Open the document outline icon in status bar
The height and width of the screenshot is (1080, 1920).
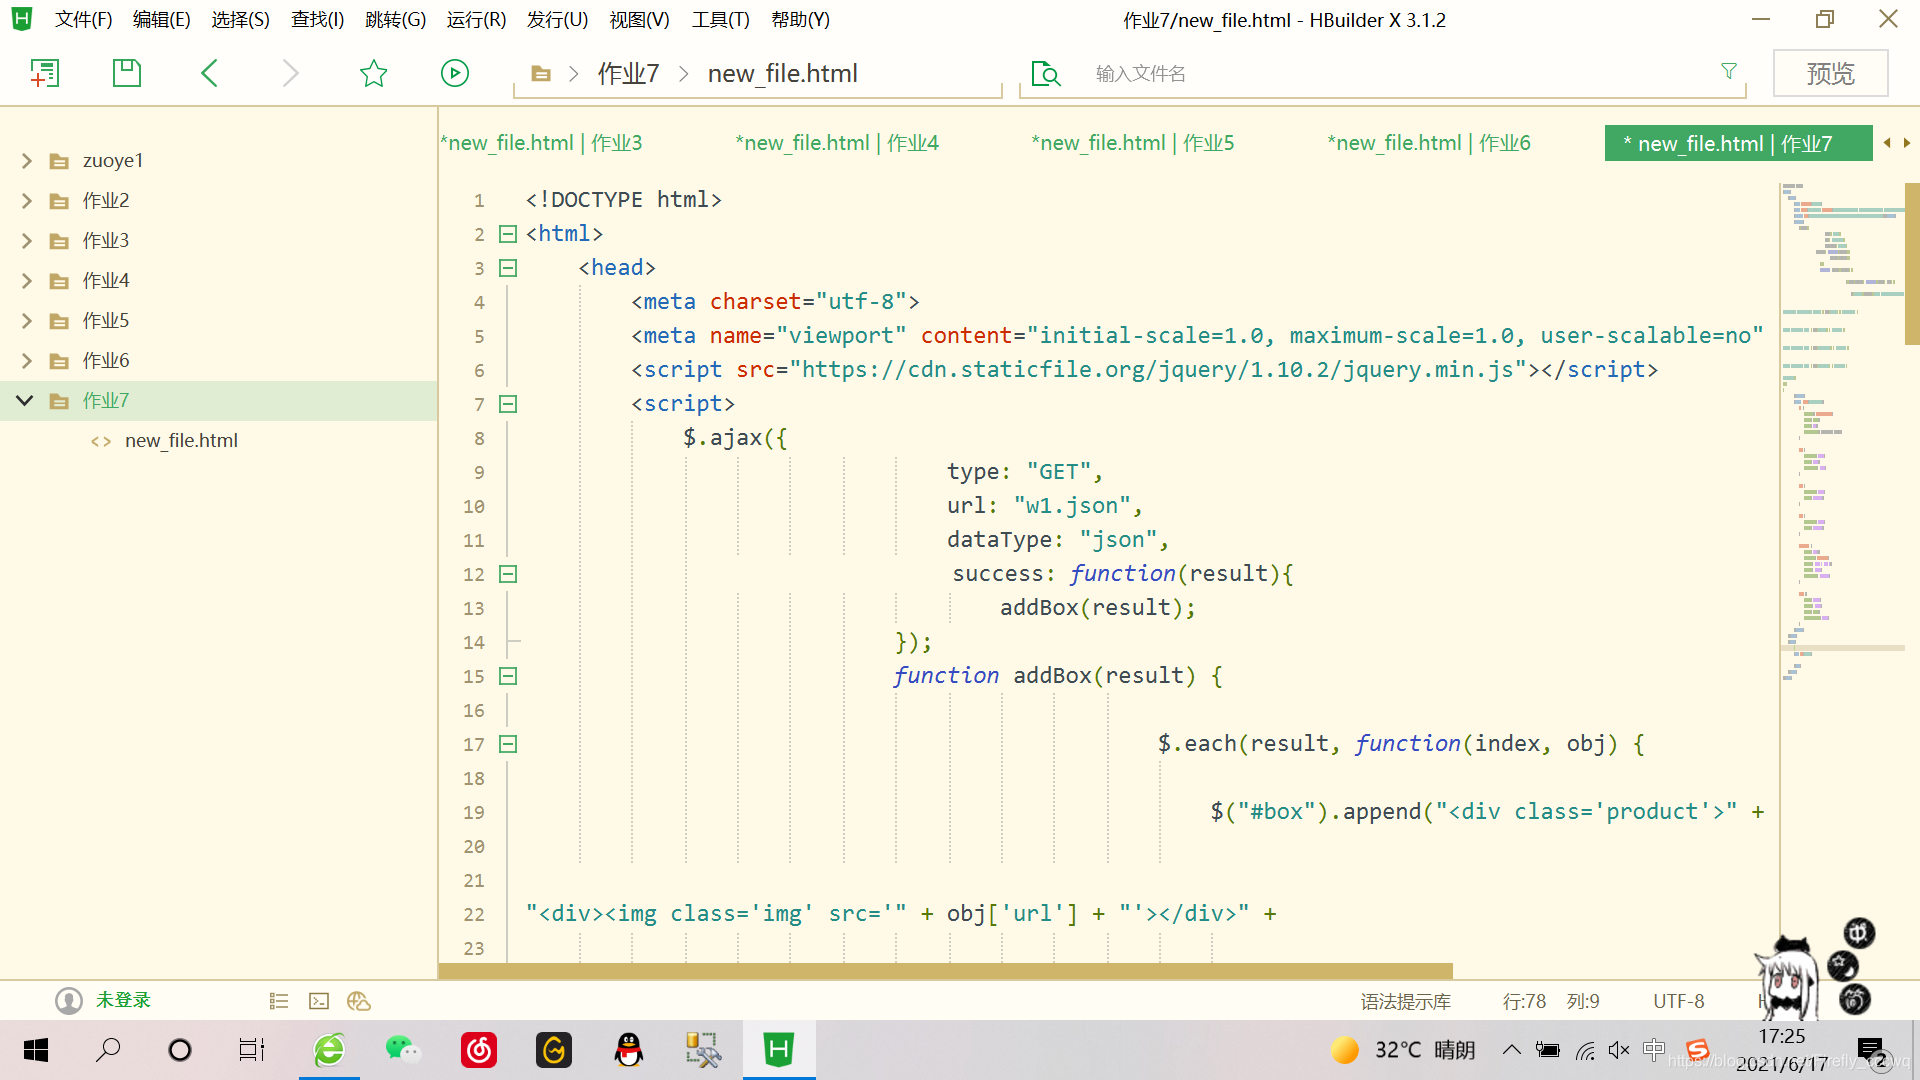click(x=279, y=1001)
